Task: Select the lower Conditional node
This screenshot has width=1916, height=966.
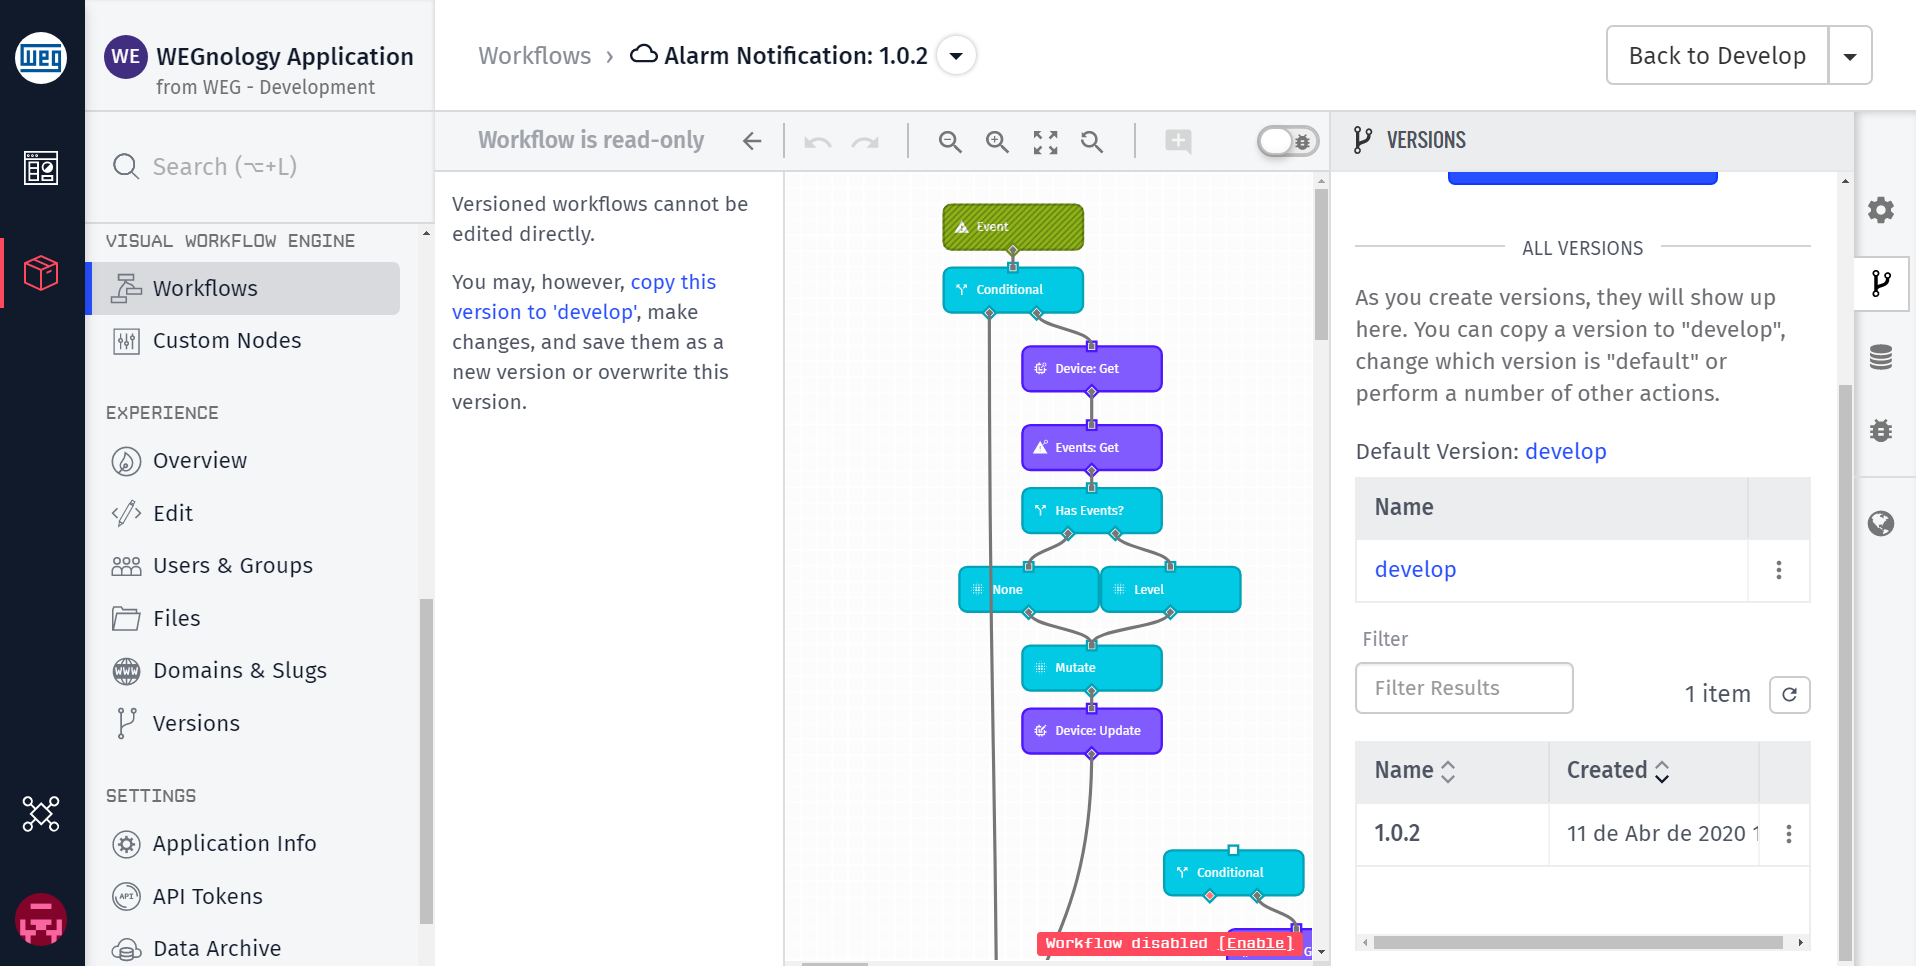Action: 1233,873
